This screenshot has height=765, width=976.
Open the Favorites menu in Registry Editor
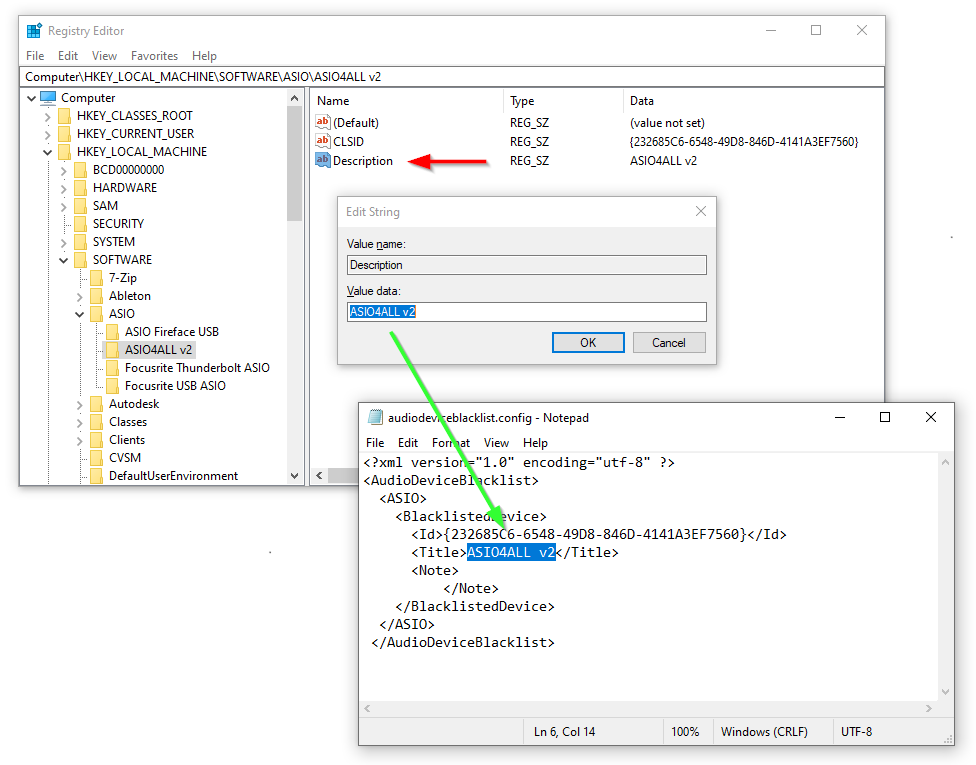154,56
